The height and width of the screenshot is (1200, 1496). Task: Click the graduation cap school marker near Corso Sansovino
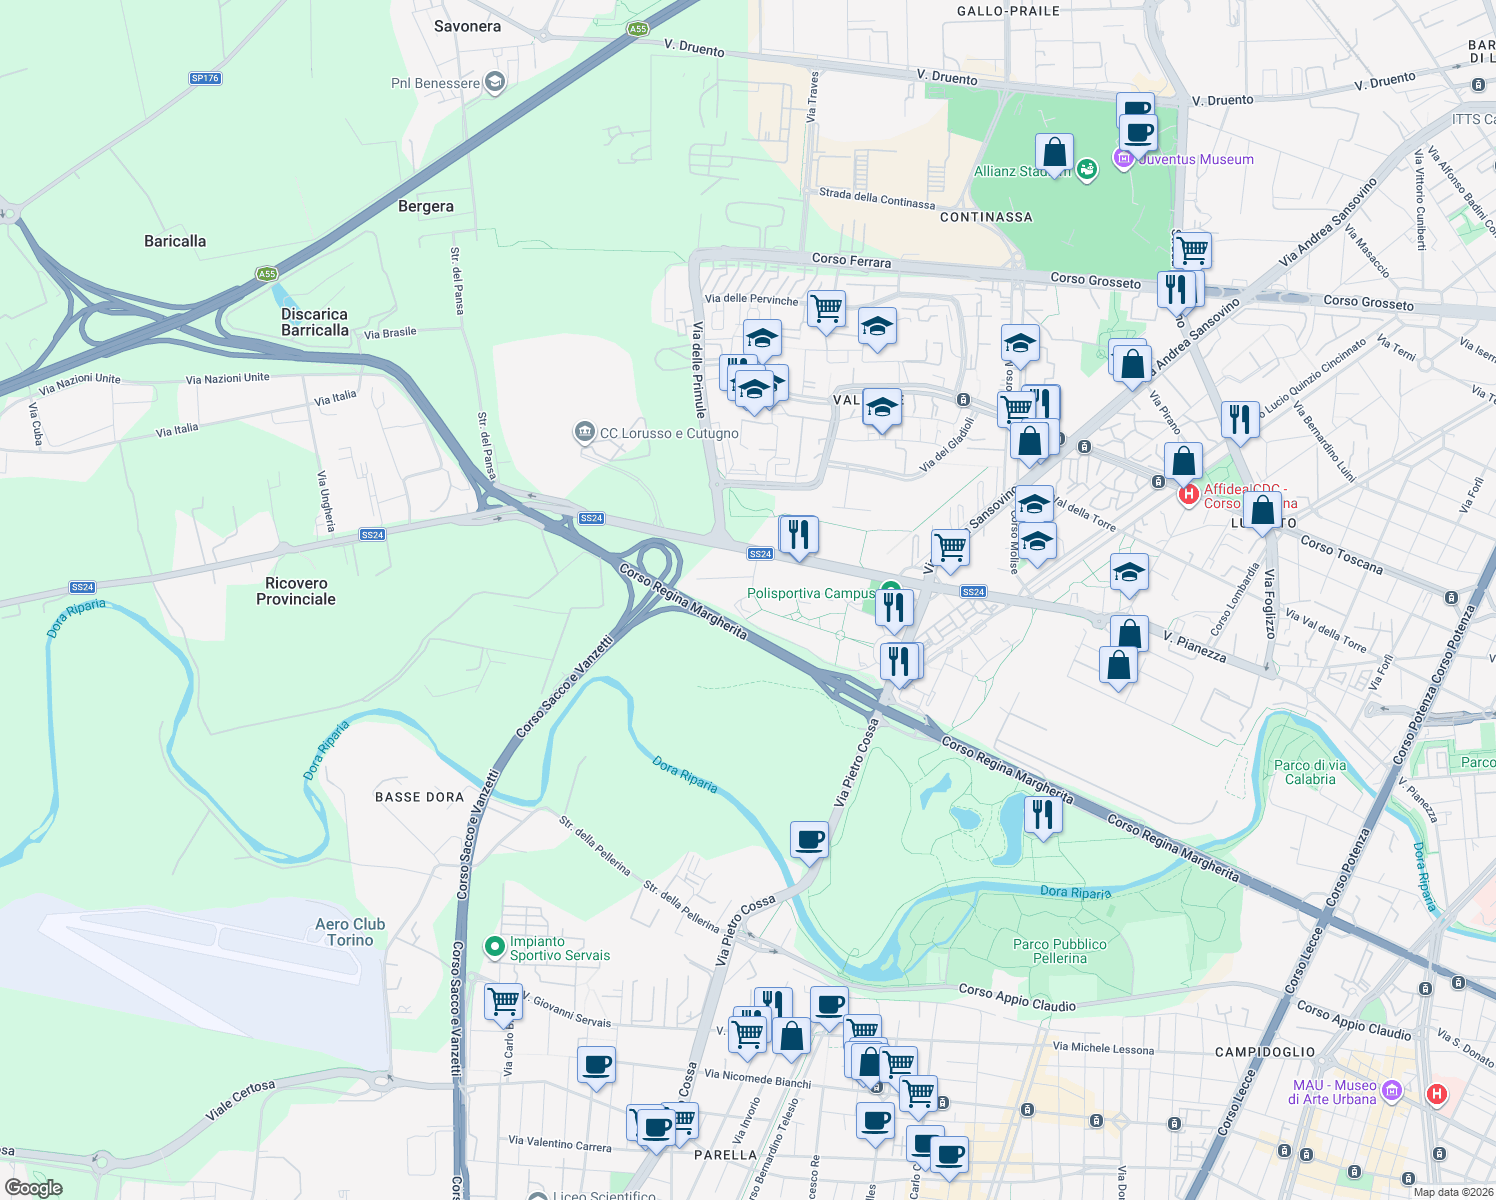click(x=1020, y=342)
